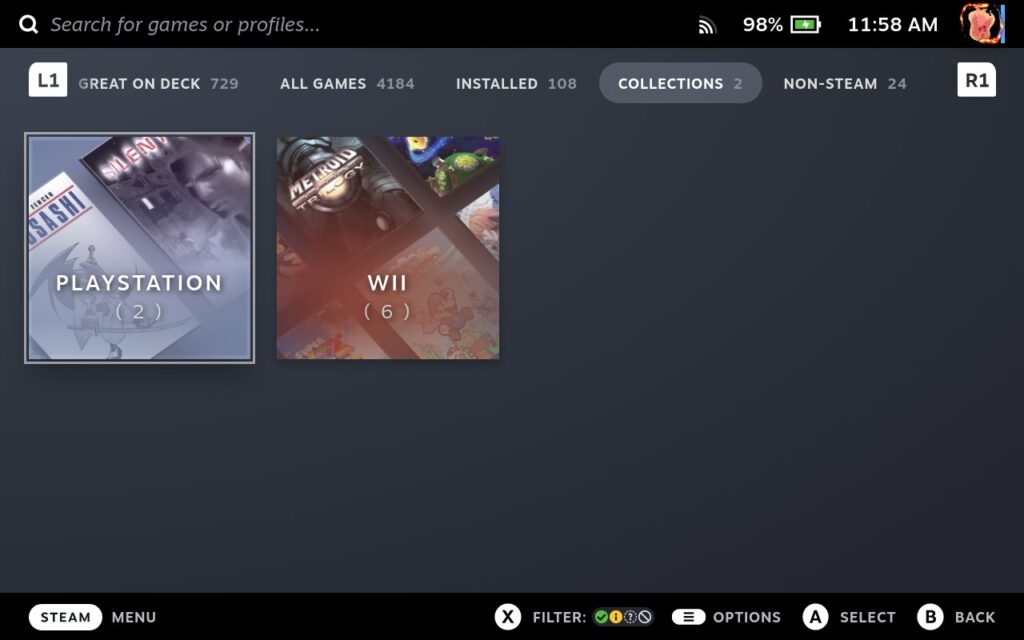Switch to the Great on Deck tab

pos(158,84)
